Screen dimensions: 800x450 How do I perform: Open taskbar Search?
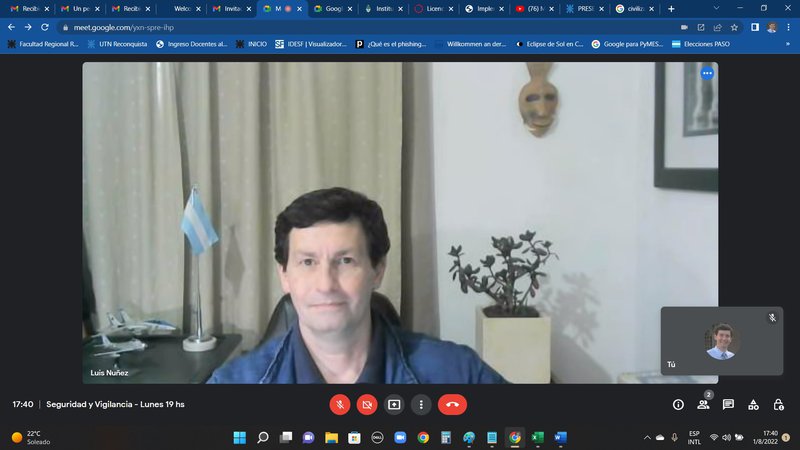(x=263, y=437)
